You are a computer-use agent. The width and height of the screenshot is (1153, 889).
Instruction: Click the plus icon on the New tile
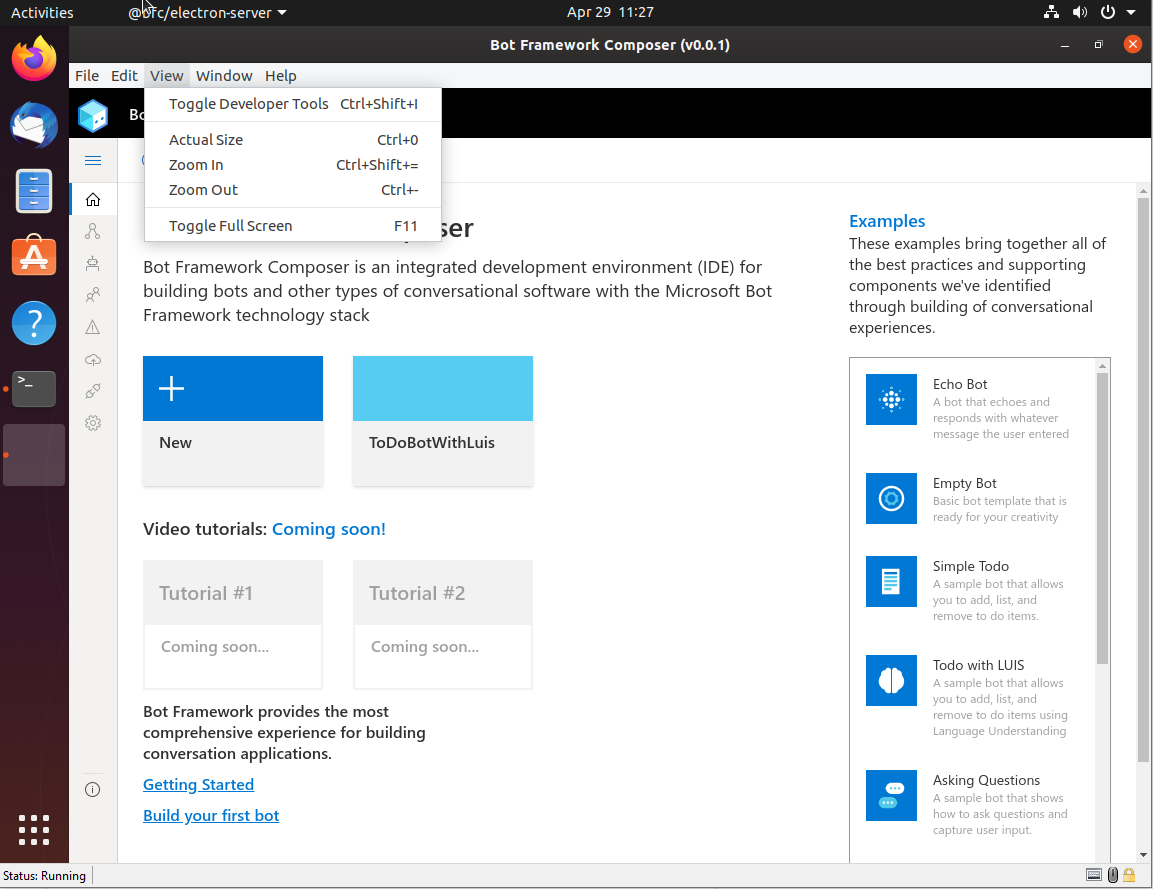point(171,388)
